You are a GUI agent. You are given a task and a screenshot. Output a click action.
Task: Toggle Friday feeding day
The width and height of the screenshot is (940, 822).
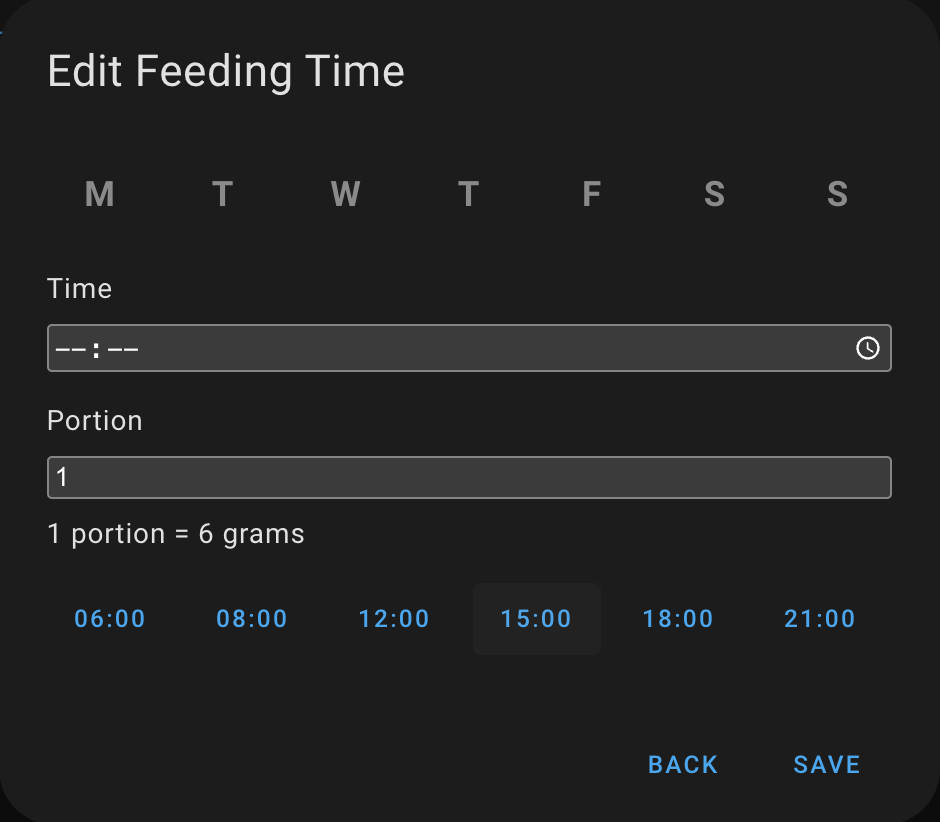click(x=591, y=194)
